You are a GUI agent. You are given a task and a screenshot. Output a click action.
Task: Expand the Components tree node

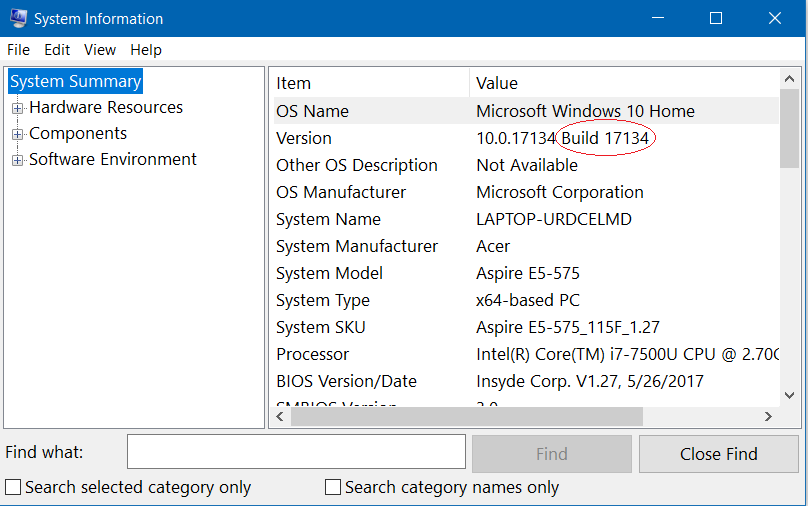pyautogui.click(x=17, y=134)
